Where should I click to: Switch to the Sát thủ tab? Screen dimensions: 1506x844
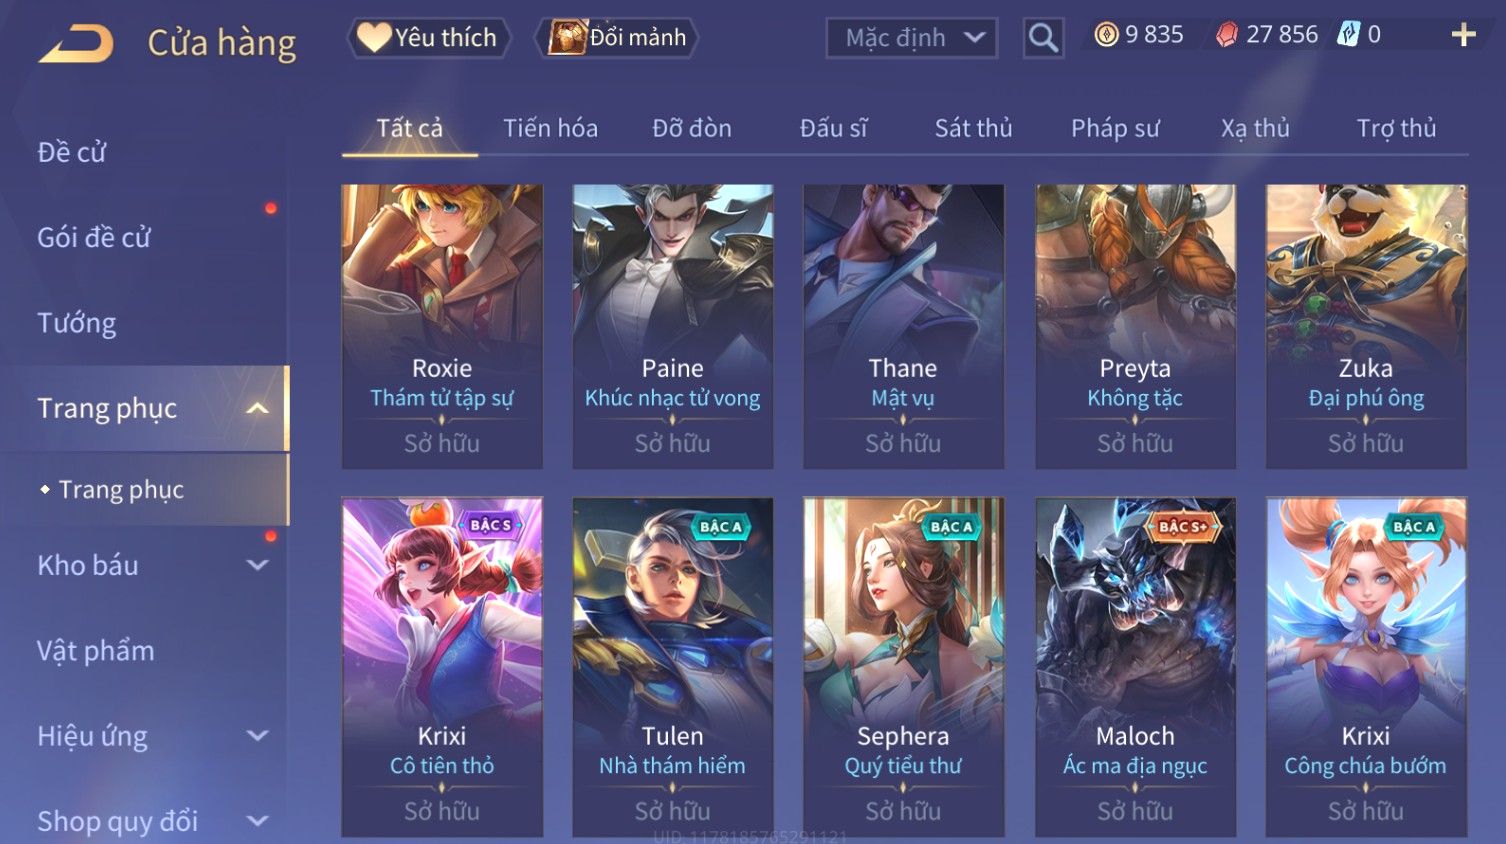coord(973,128)
